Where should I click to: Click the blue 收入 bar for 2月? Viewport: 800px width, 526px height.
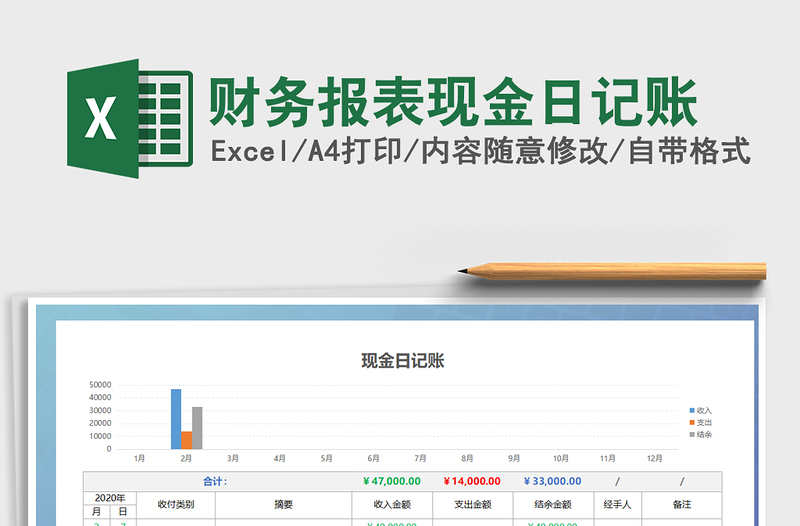(x=176, y=419)
